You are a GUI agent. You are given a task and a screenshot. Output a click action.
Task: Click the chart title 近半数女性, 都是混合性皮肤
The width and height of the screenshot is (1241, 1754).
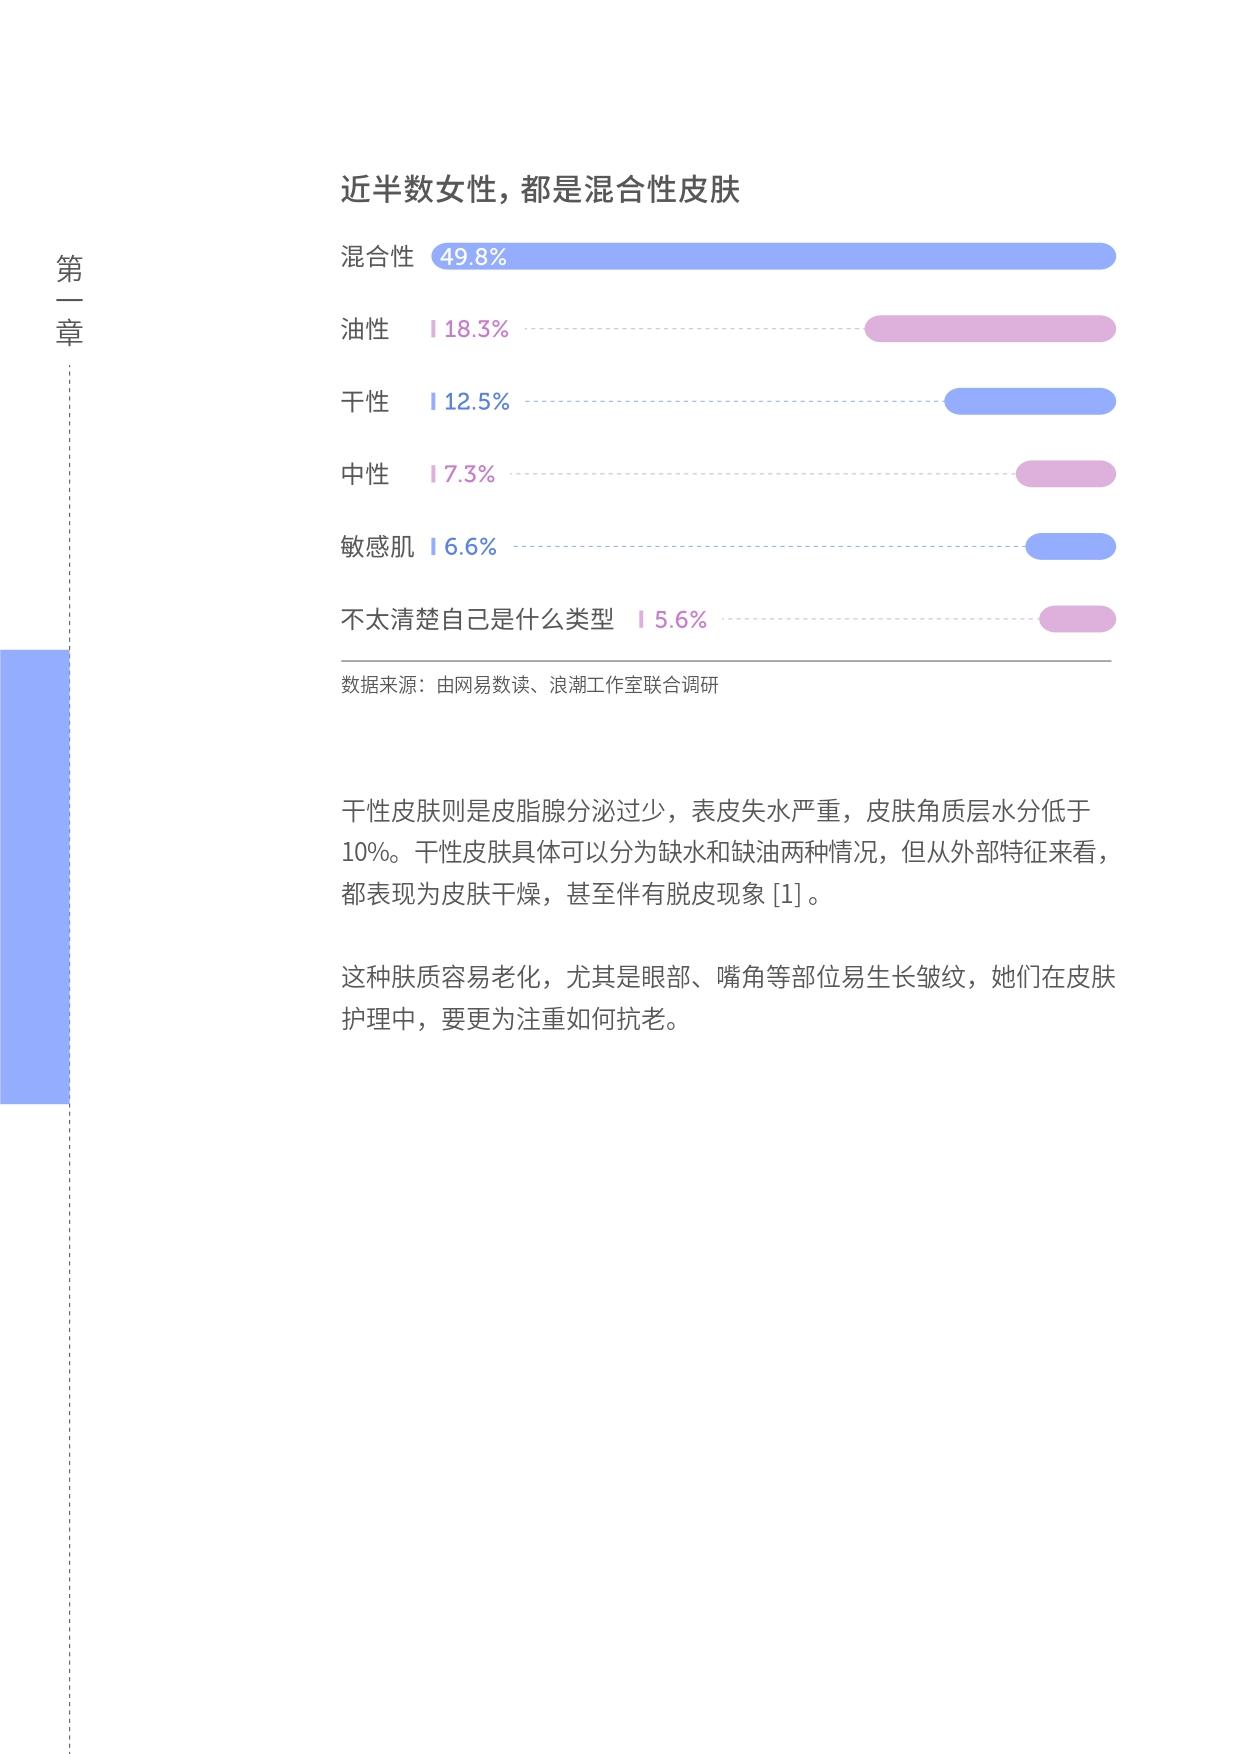click(x=540, y=189)
